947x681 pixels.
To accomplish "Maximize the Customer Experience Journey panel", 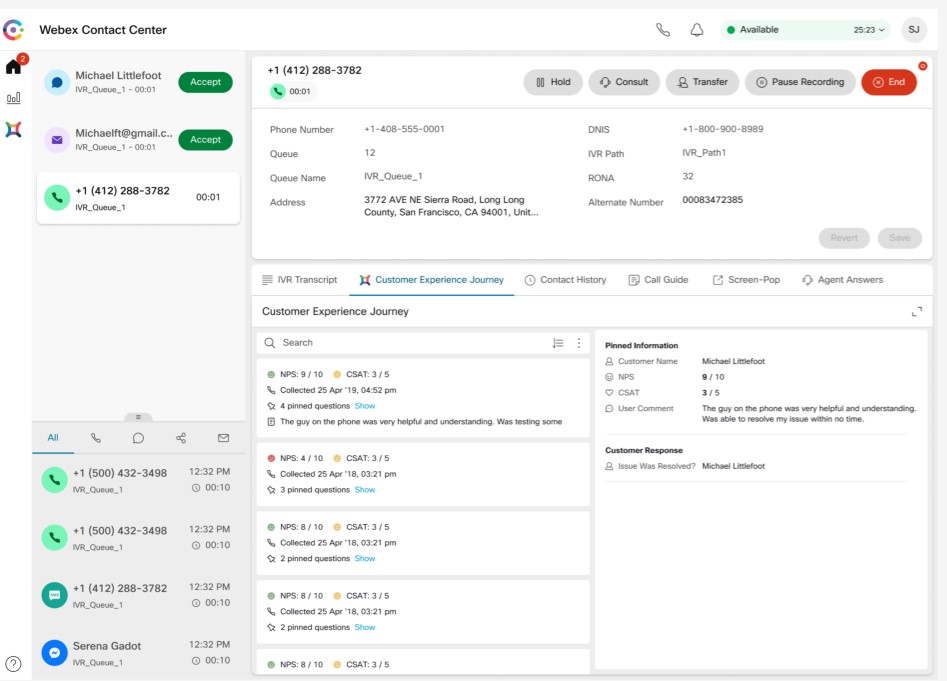I will pyautogui.click(x=917, y=312).
